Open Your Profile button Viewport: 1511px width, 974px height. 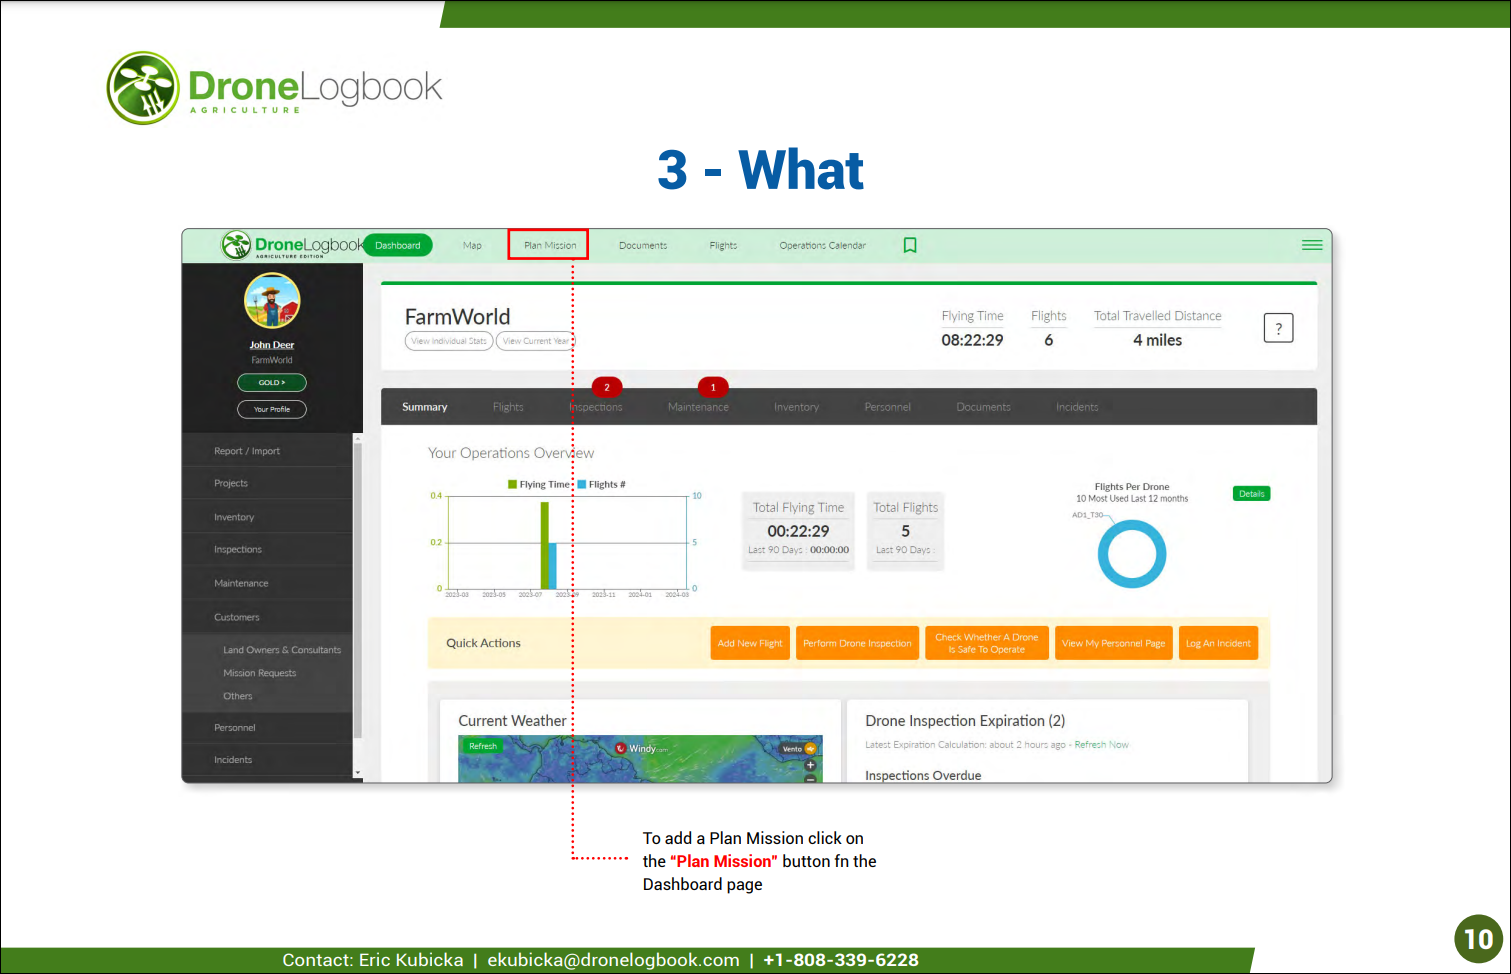[x=272, y=409]
